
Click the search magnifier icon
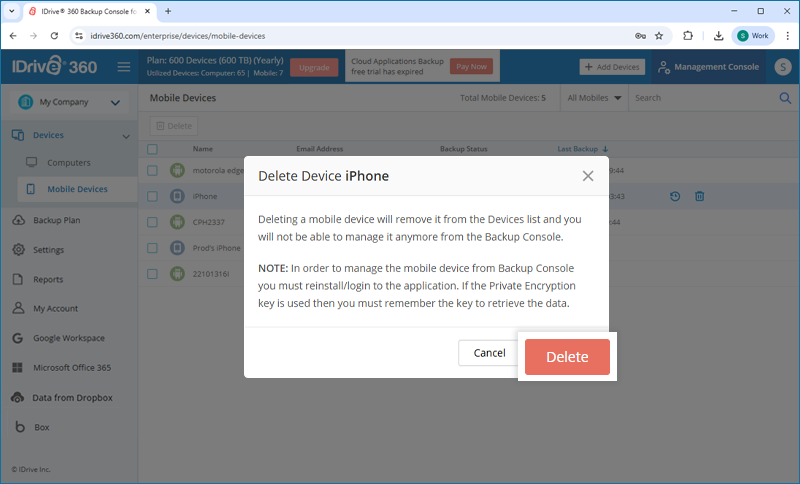pyautogui.click(x=785, y=98)
